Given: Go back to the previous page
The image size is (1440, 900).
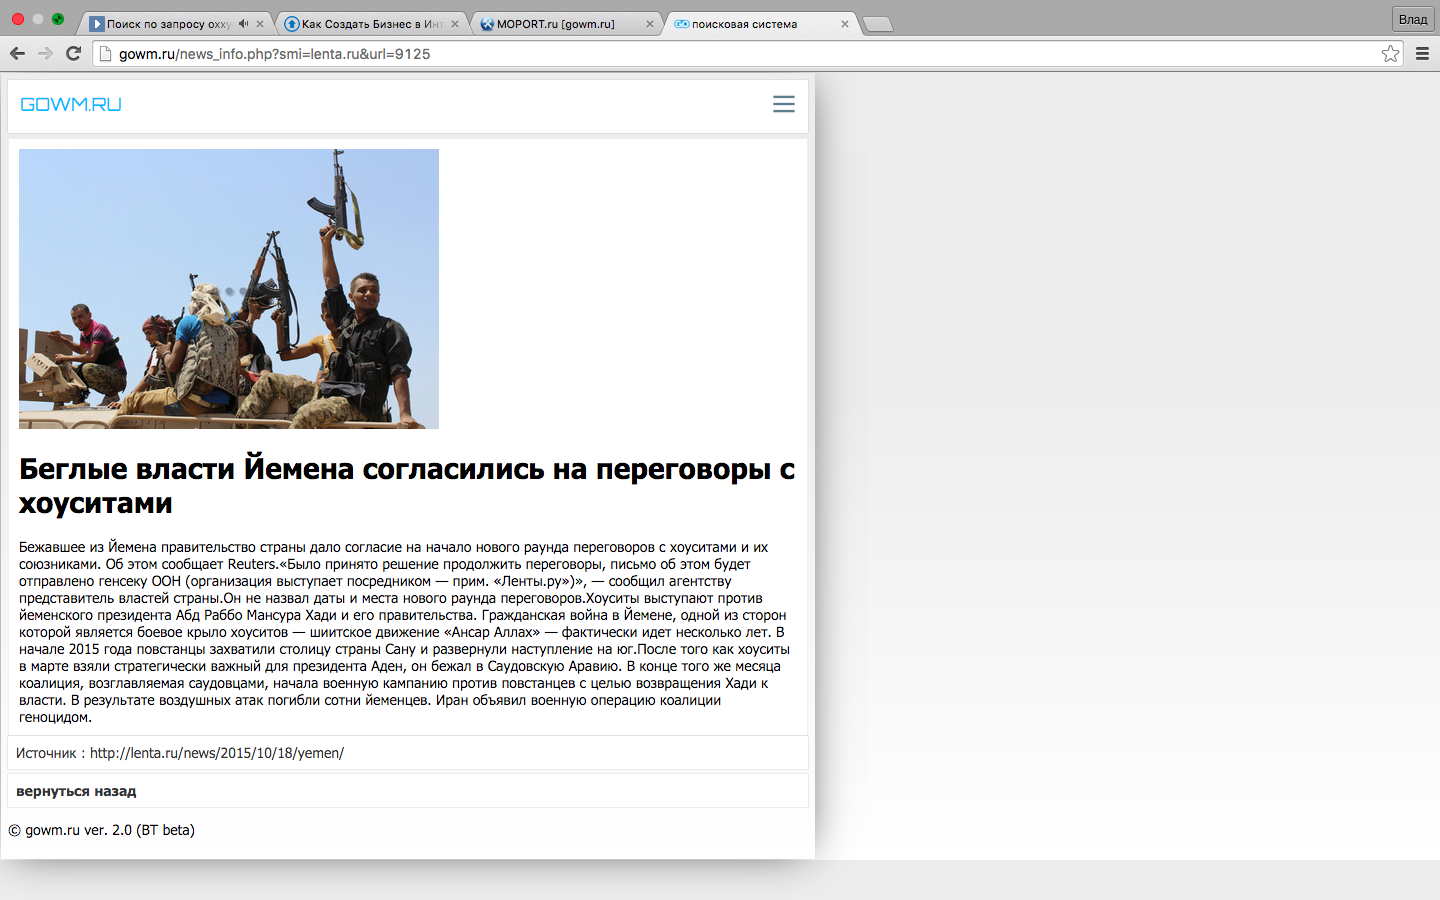Looking at the screenshot, I should tap(17, 54).
